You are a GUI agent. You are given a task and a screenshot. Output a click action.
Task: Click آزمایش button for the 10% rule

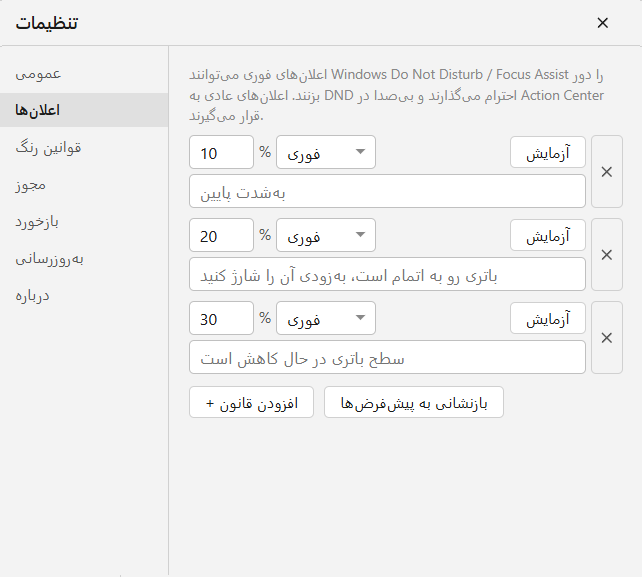[548, 153]
